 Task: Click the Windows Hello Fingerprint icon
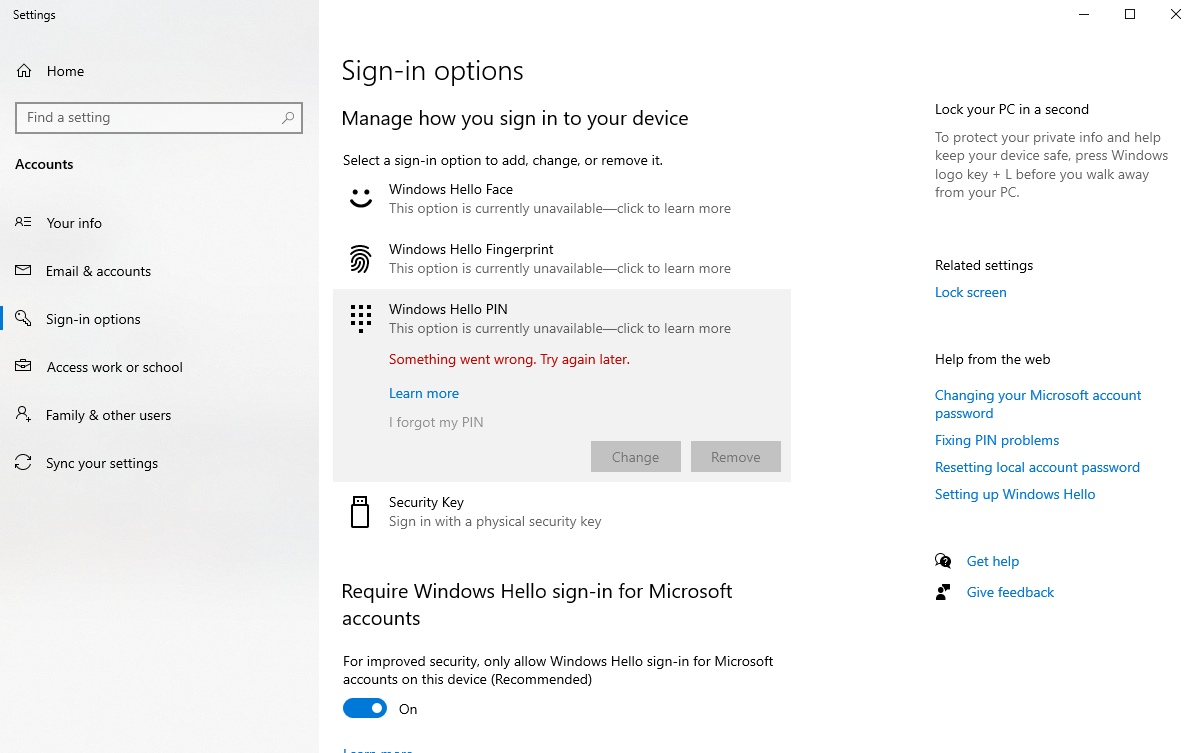coord(361,259)
